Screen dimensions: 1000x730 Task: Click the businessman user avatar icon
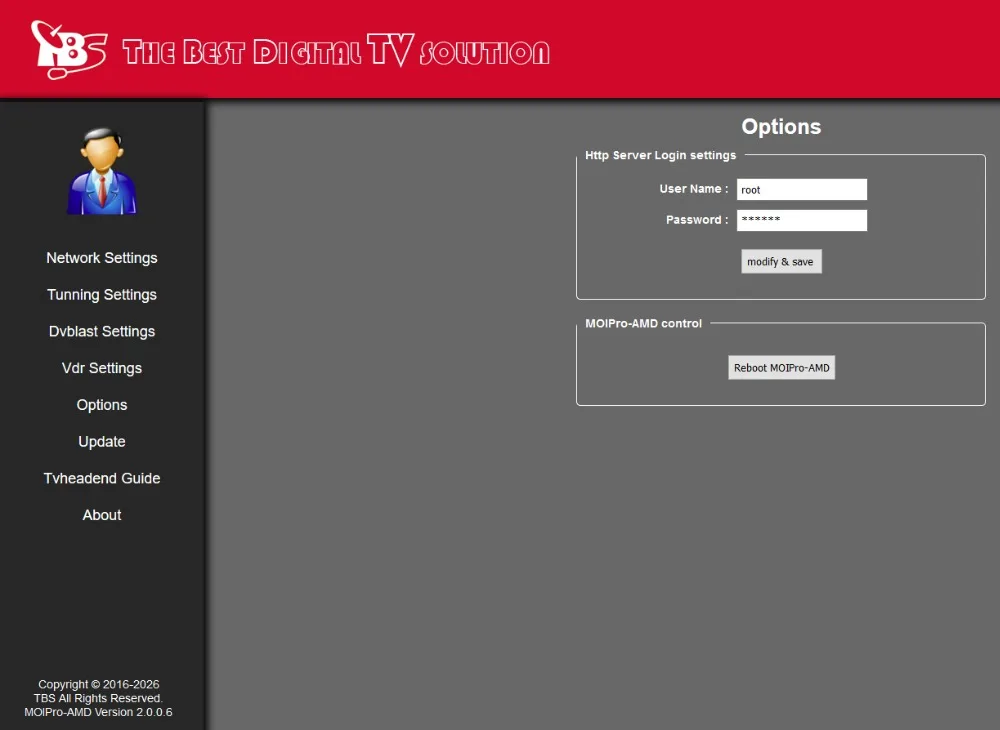pos(101,172)
